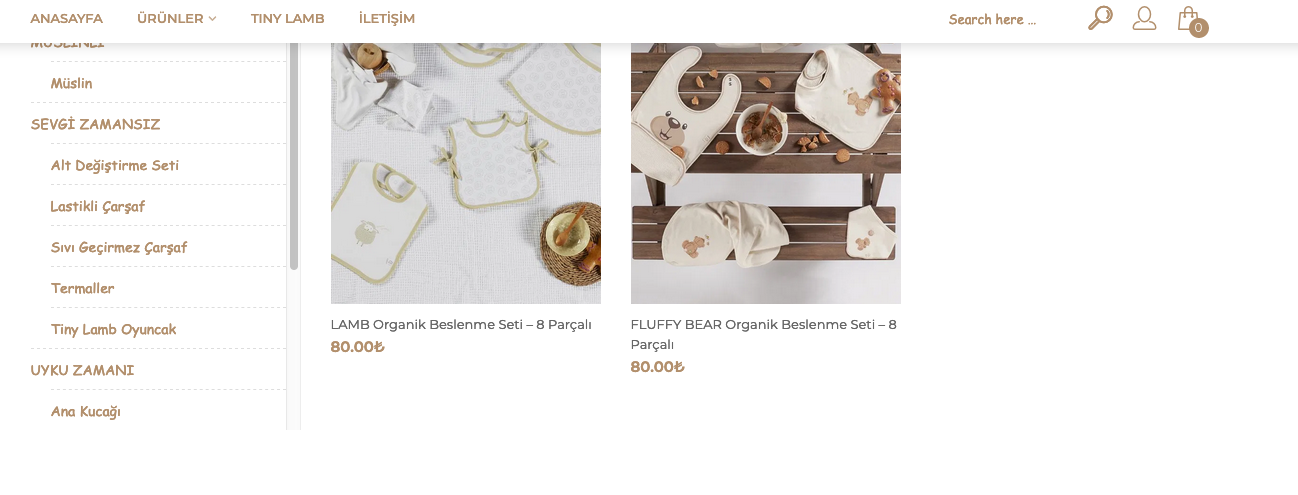Expand the ÜRÜNLER dropdown menu

click(x=177, y=18)
